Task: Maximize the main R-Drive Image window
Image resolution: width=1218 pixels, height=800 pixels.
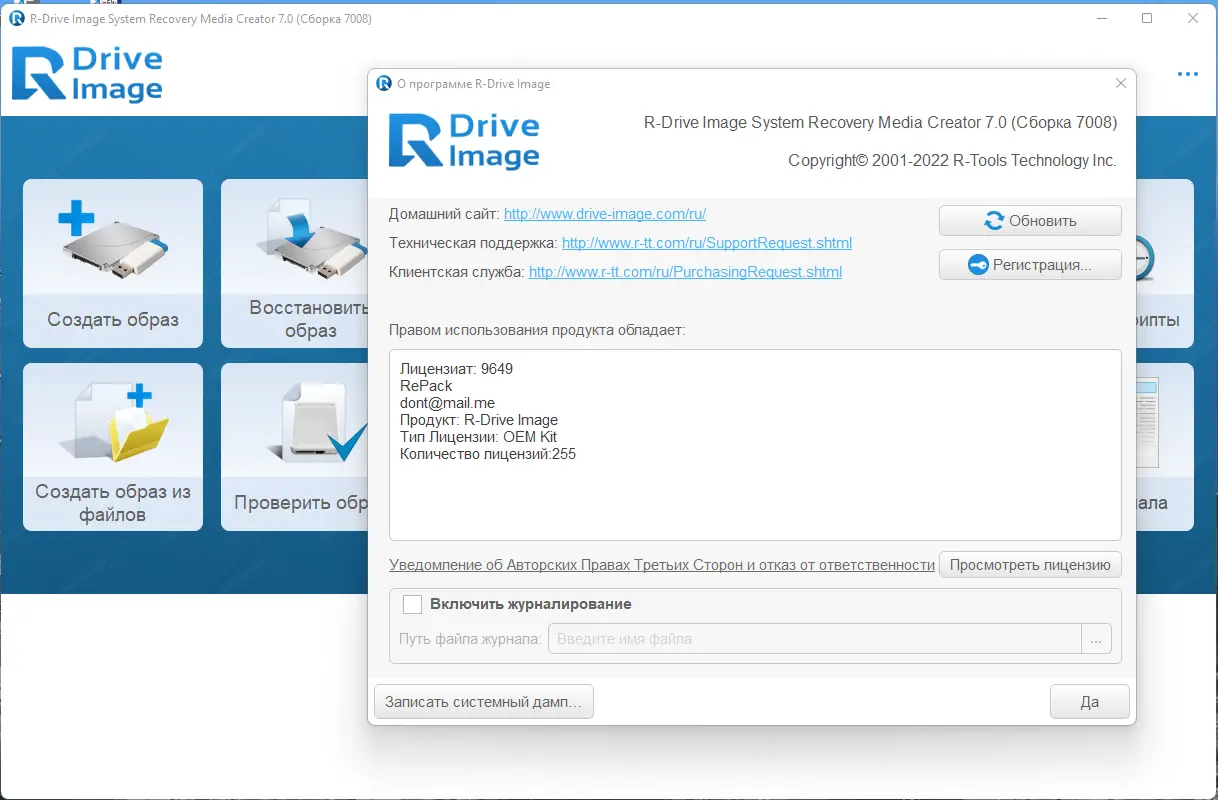Action: pos(1147,18)
